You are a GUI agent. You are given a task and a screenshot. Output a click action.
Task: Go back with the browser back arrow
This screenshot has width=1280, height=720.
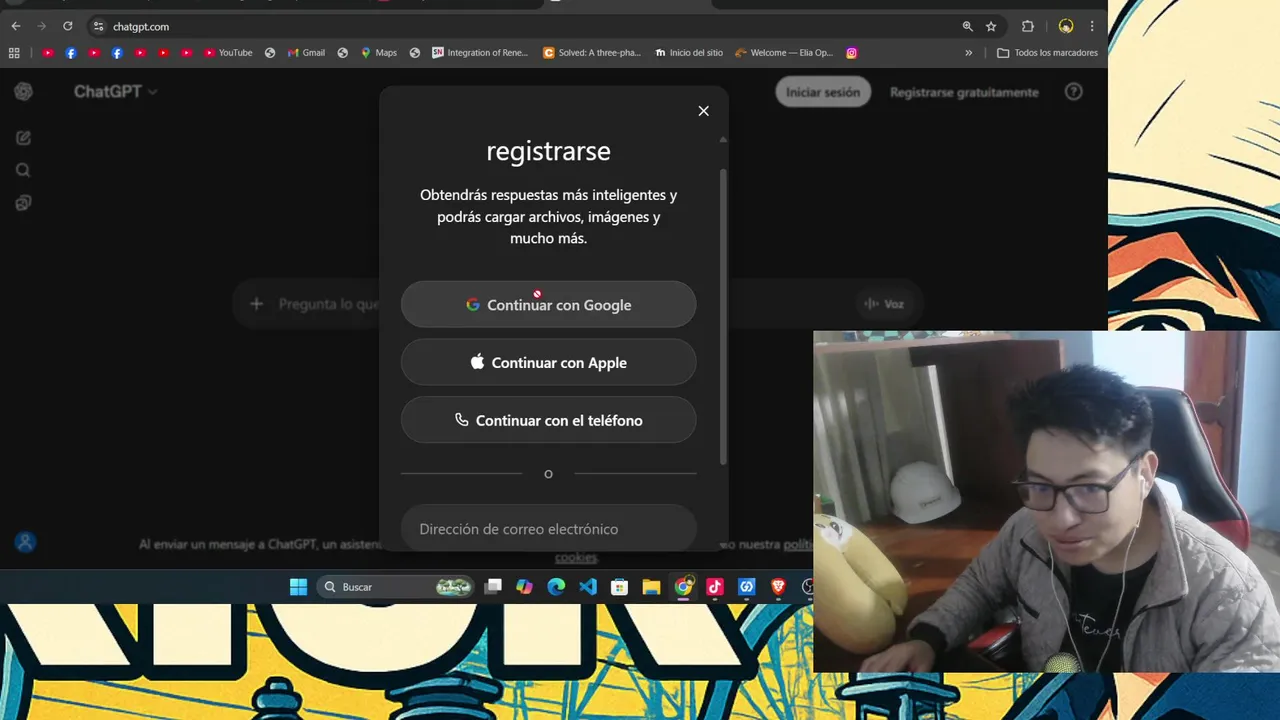(15, 26)
